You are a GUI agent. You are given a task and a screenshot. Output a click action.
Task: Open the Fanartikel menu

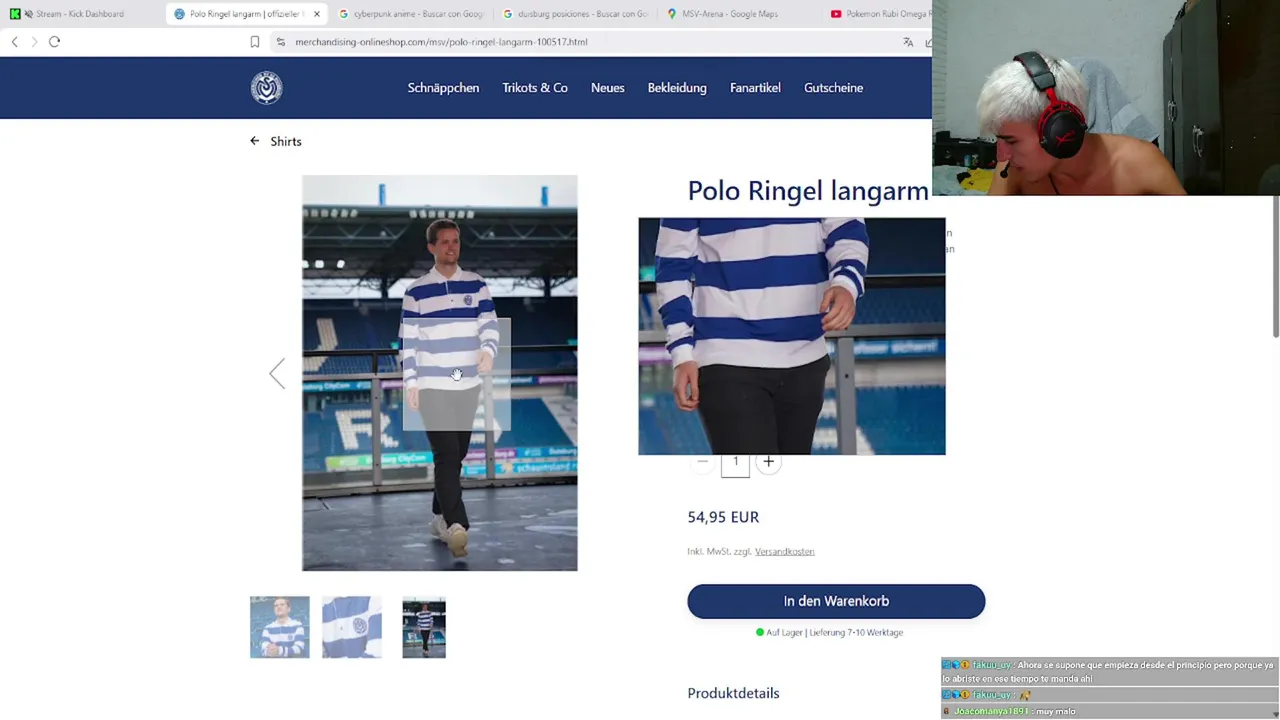coord(755,88)
